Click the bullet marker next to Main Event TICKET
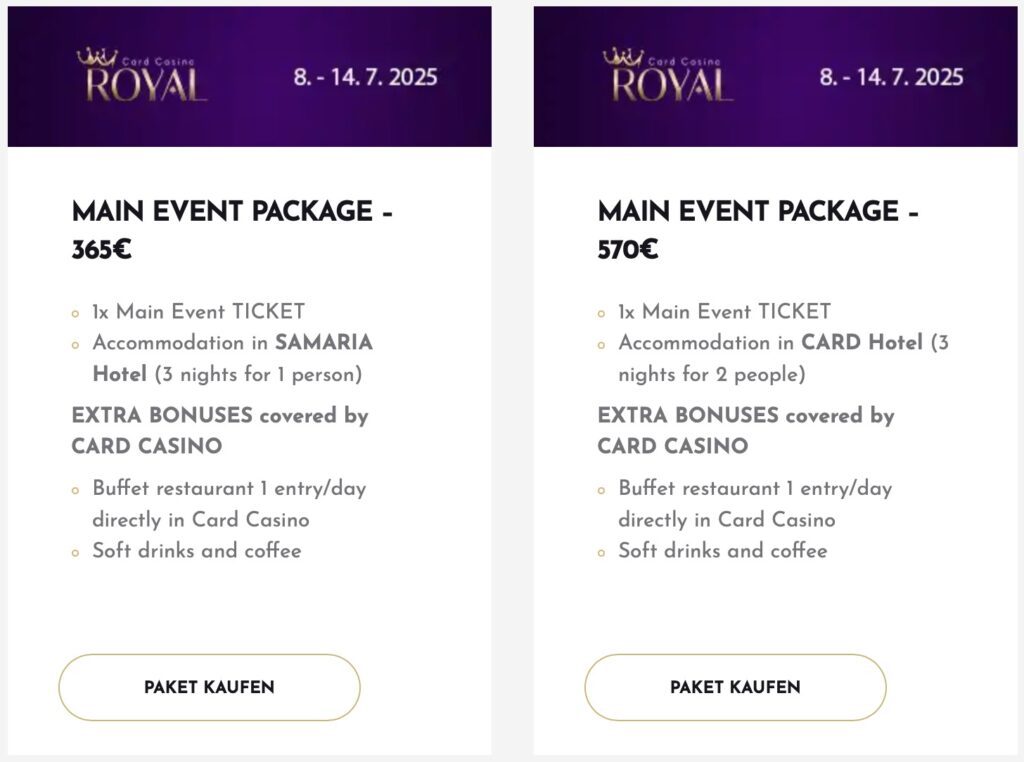 75,312
